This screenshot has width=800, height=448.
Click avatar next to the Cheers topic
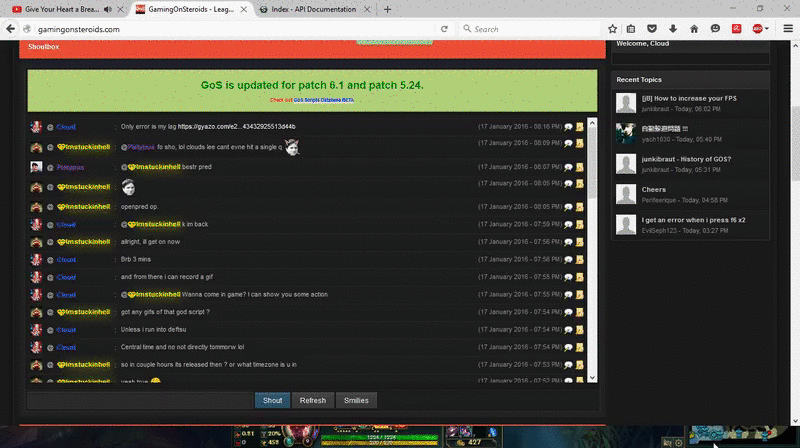[x=626, y=194]
